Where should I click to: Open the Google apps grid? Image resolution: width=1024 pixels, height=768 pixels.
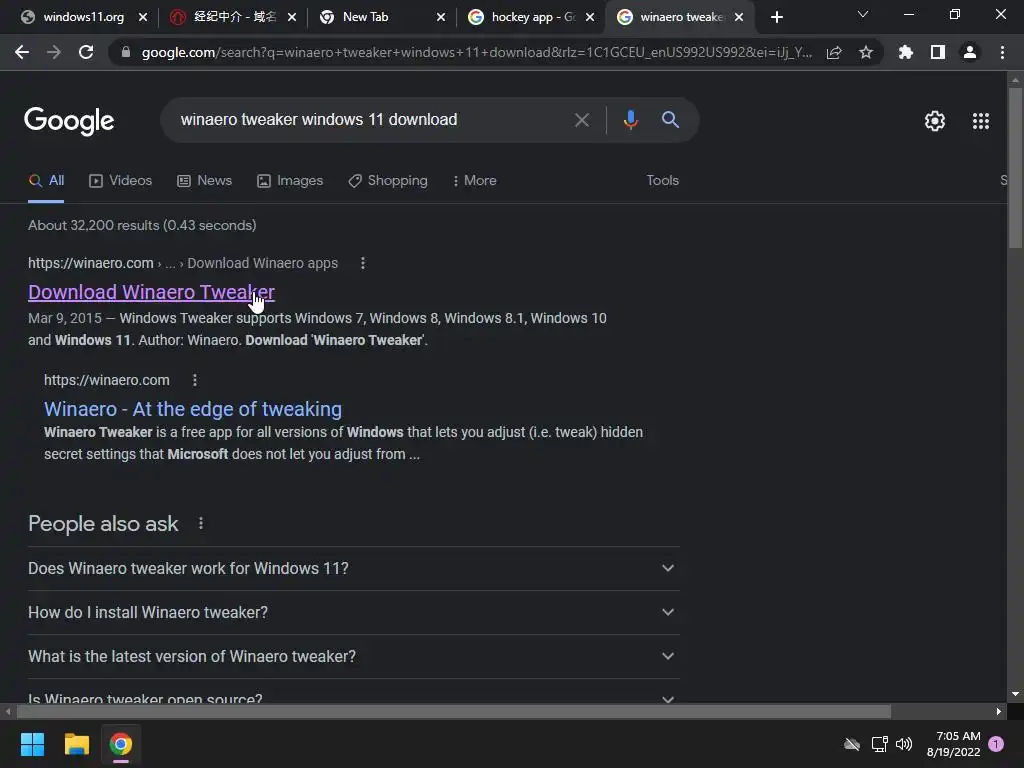[x=981, y=121]
